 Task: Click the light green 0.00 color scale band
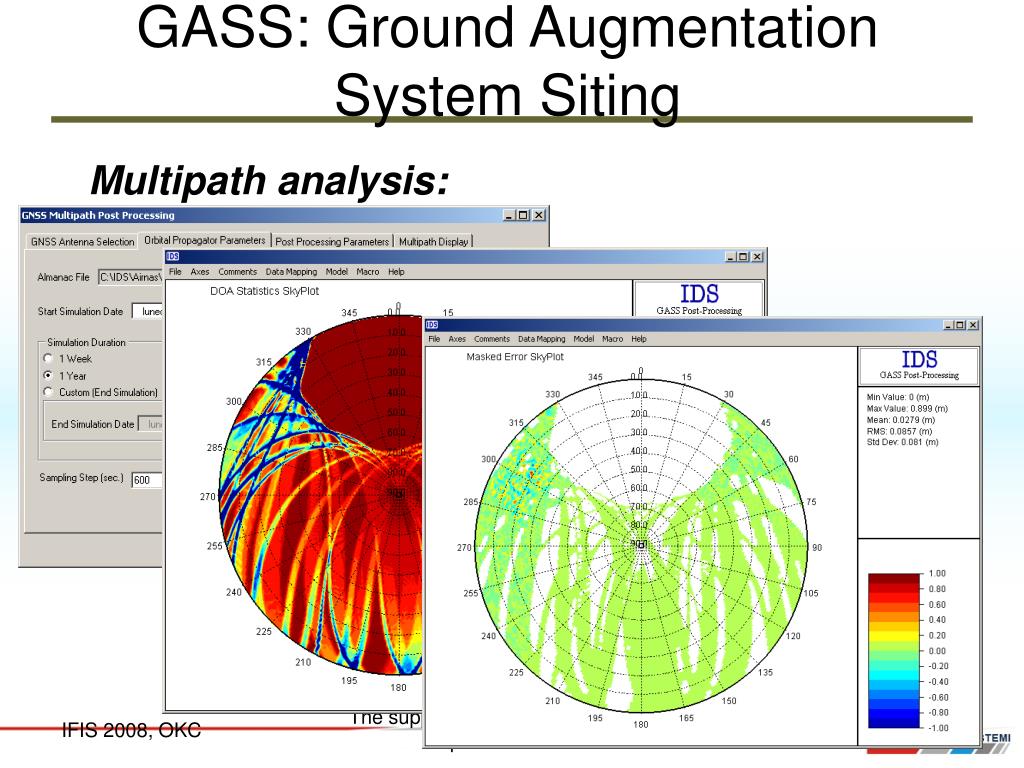894,648
